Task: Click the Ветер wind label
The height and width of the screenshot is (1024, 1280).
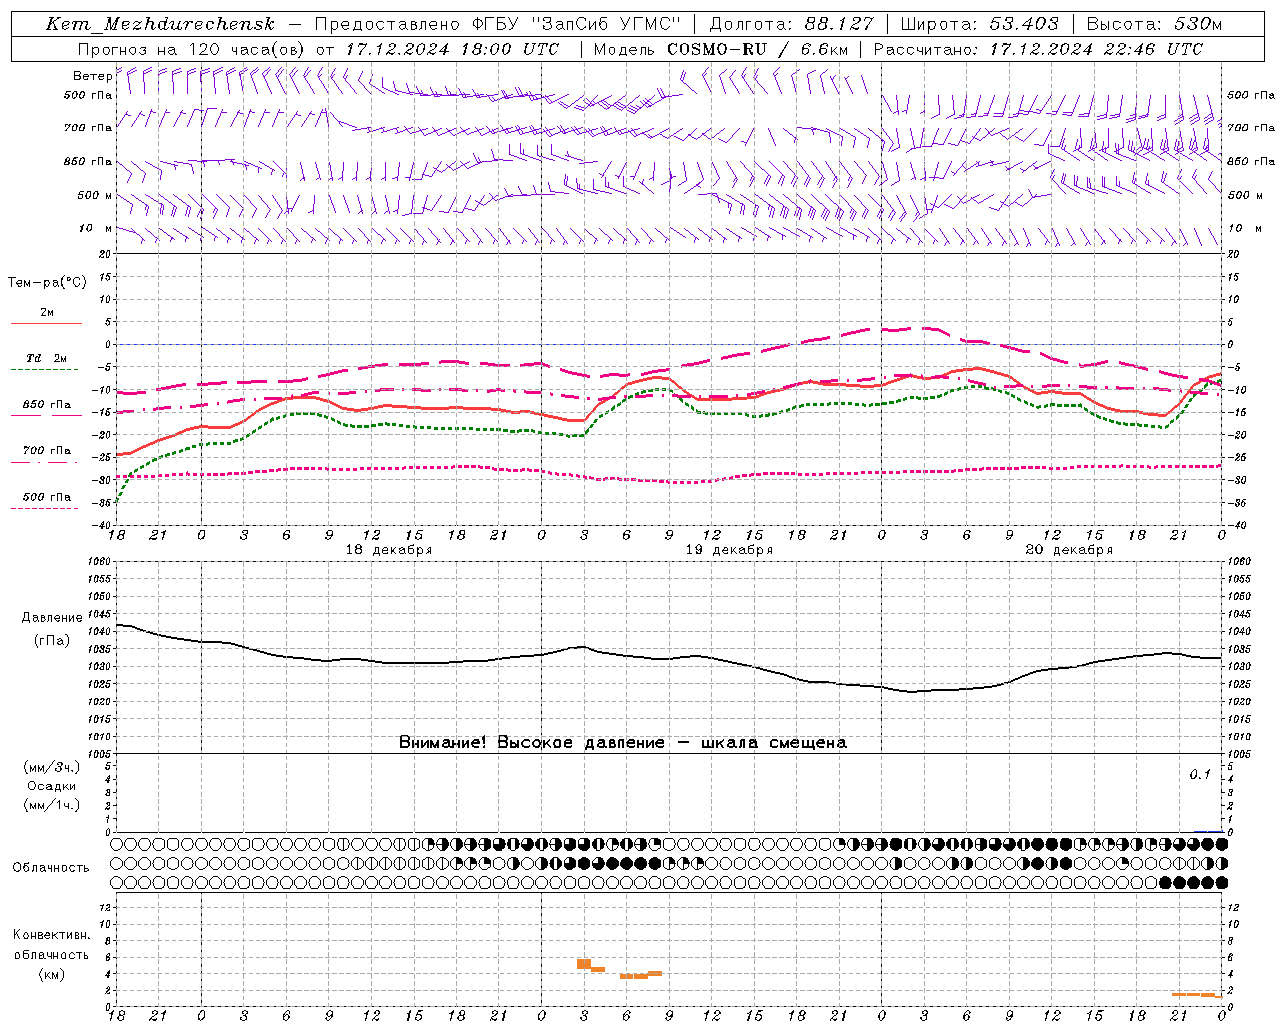Action: pyautogui.click(x=92, y=76)
